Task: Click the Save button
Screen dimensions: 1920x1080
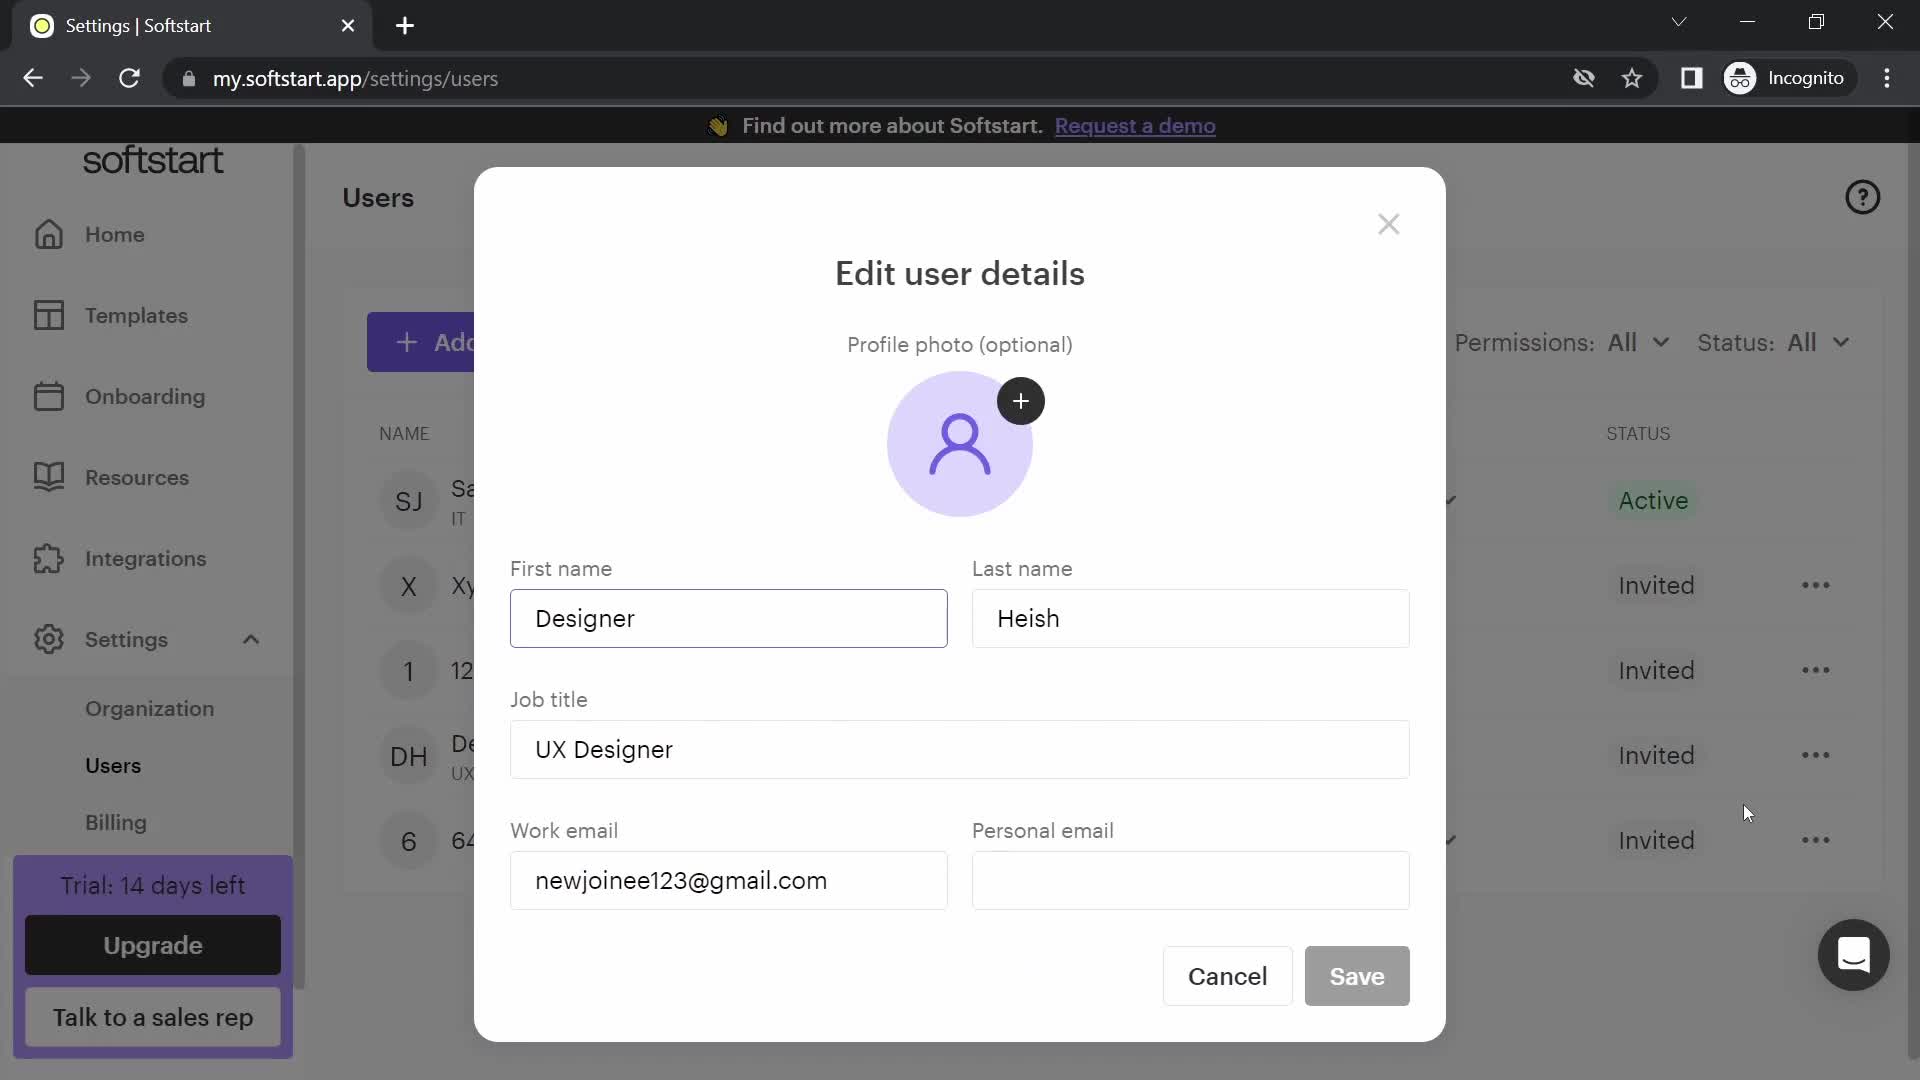Action: [x=1357, y=976]
